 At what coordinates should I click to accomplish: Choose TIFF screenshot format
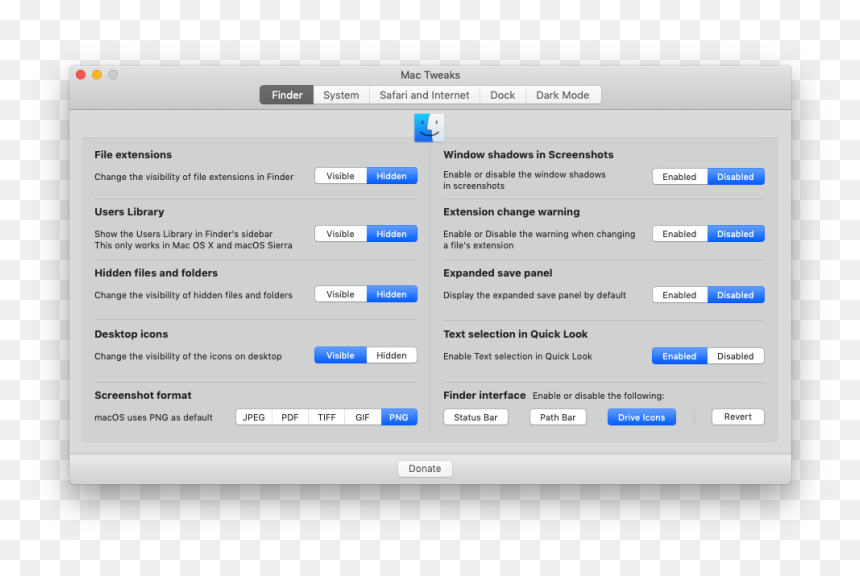(x=326, y=417)
